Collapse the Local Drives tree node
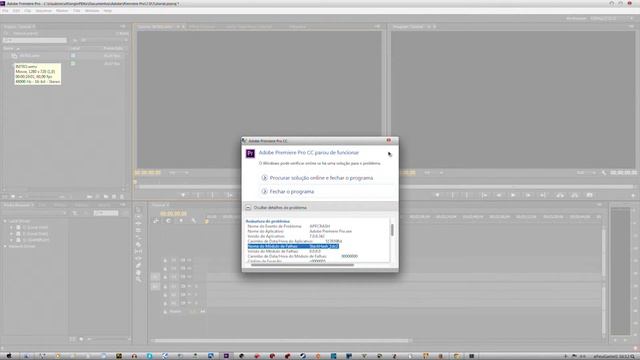Screen dimensions: 640x360 (5, 221)
